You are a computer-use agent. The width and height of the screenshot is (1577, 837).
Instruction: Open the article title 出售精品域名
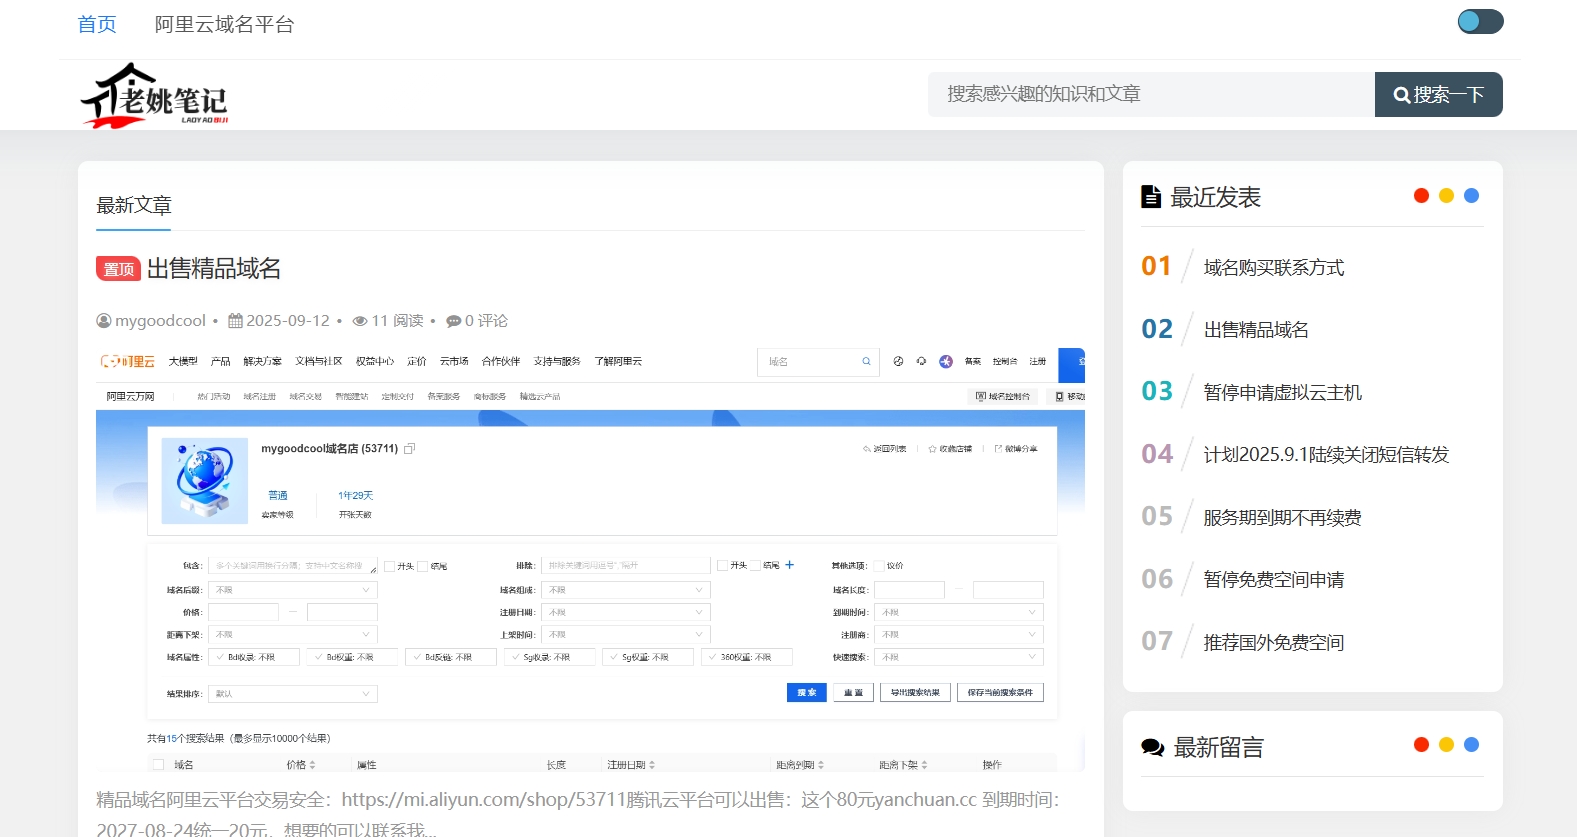(x=214, y=269)
